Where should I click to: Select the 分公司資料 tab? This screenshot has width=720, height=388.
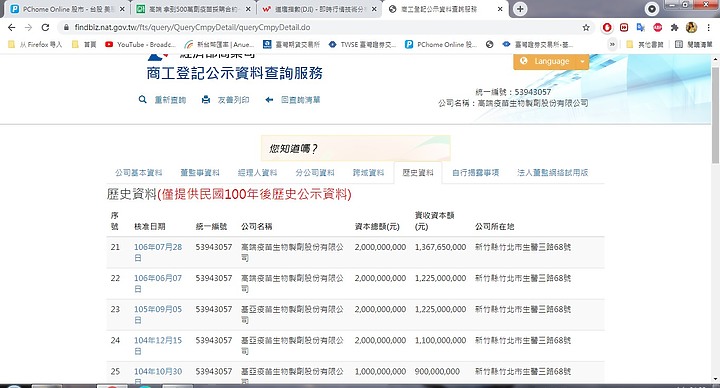point(315,173)
